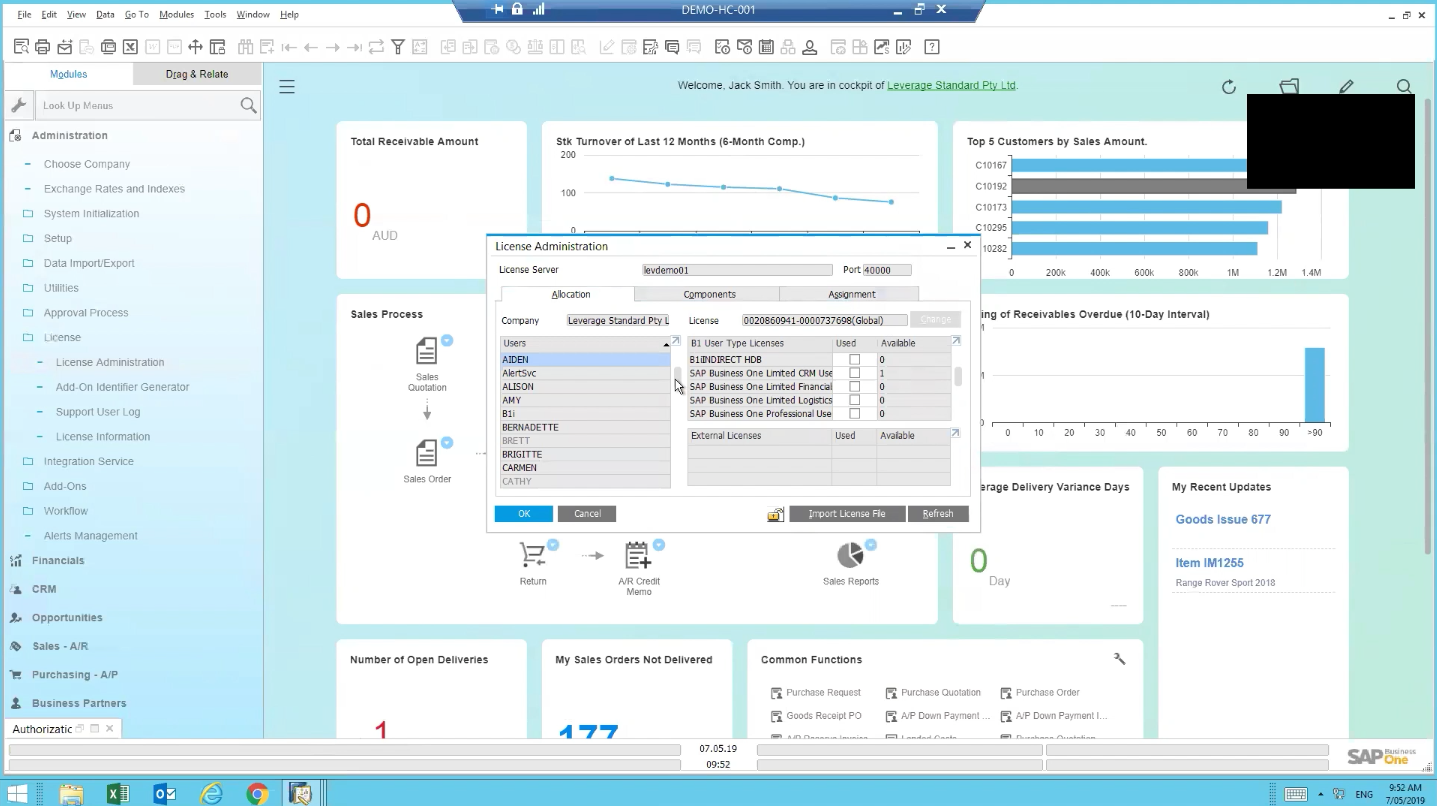Click the Return cart icon
The image size is (1437, 806).
(533, 555)
